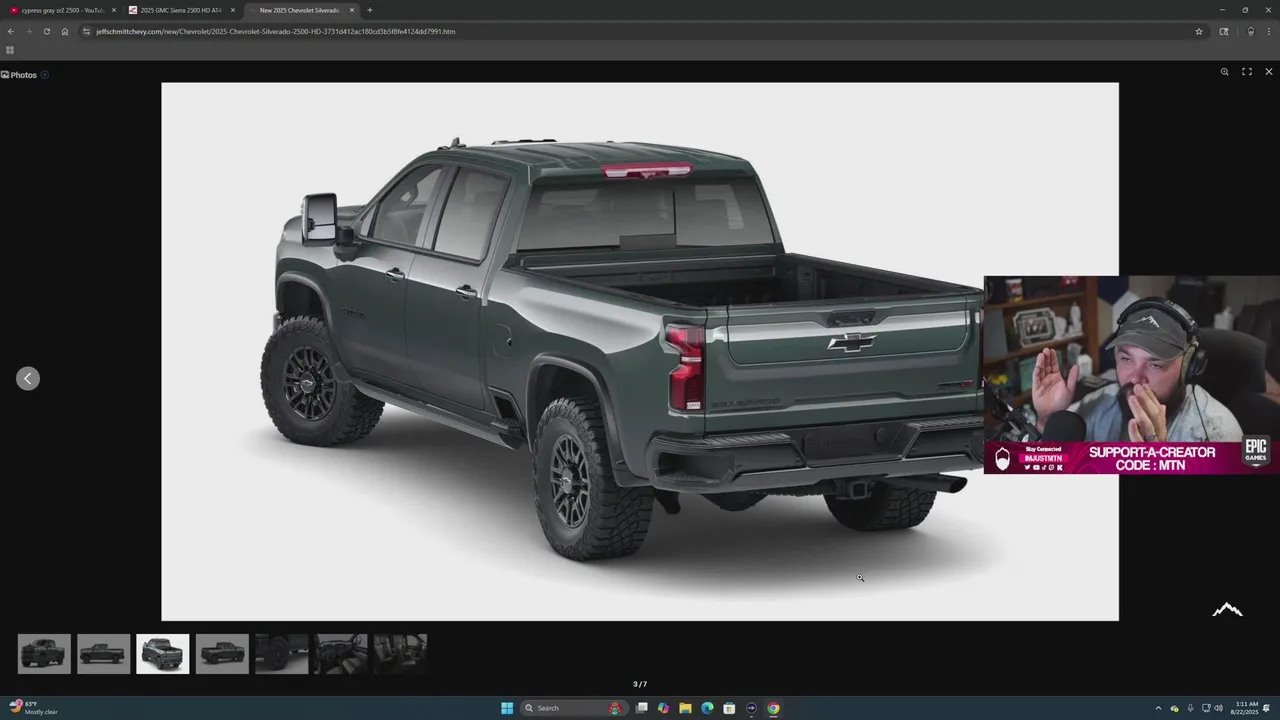
Task: Close the Chevrolet Silverado tab
Action: tap(352, 10)
